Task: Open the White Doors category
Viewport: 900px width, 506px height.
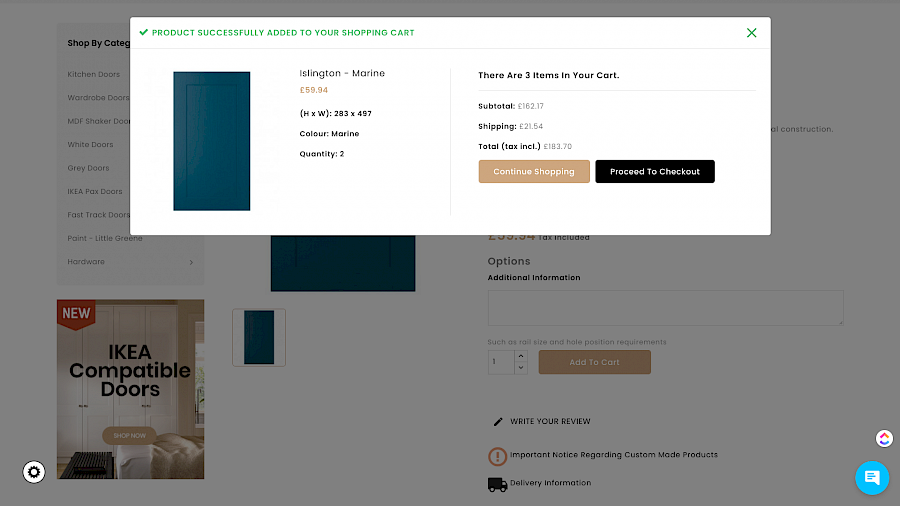Action: click(x=90, y=145)
